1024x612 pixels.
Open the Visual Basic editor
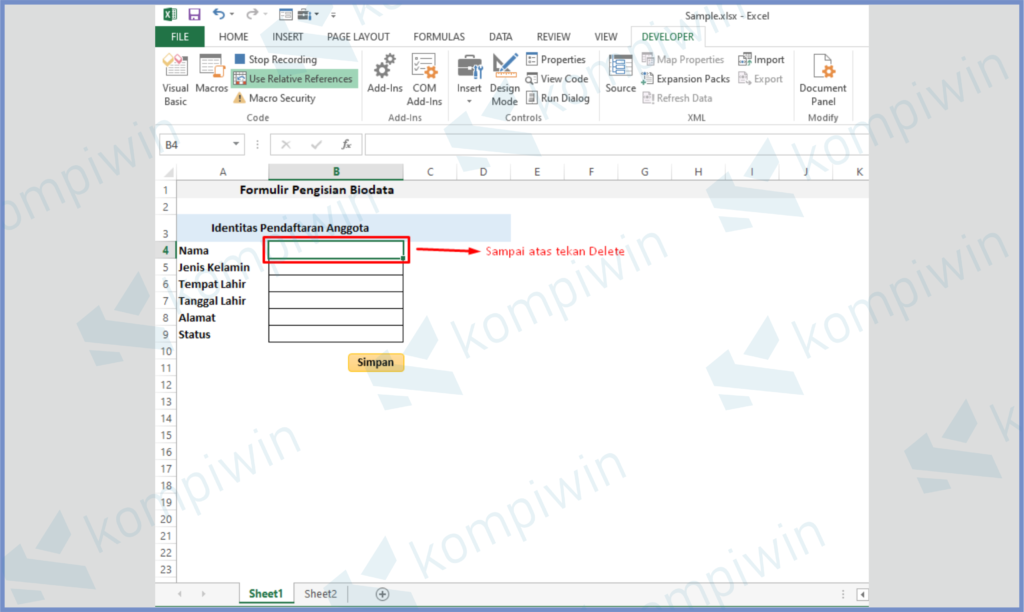175,79
